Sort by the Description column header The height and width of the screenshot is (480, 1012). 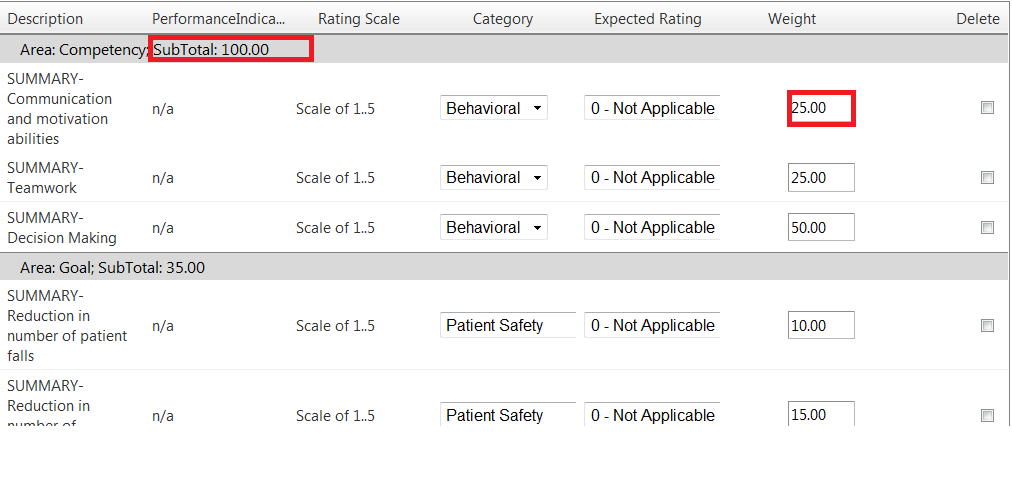tap(46, 19)
